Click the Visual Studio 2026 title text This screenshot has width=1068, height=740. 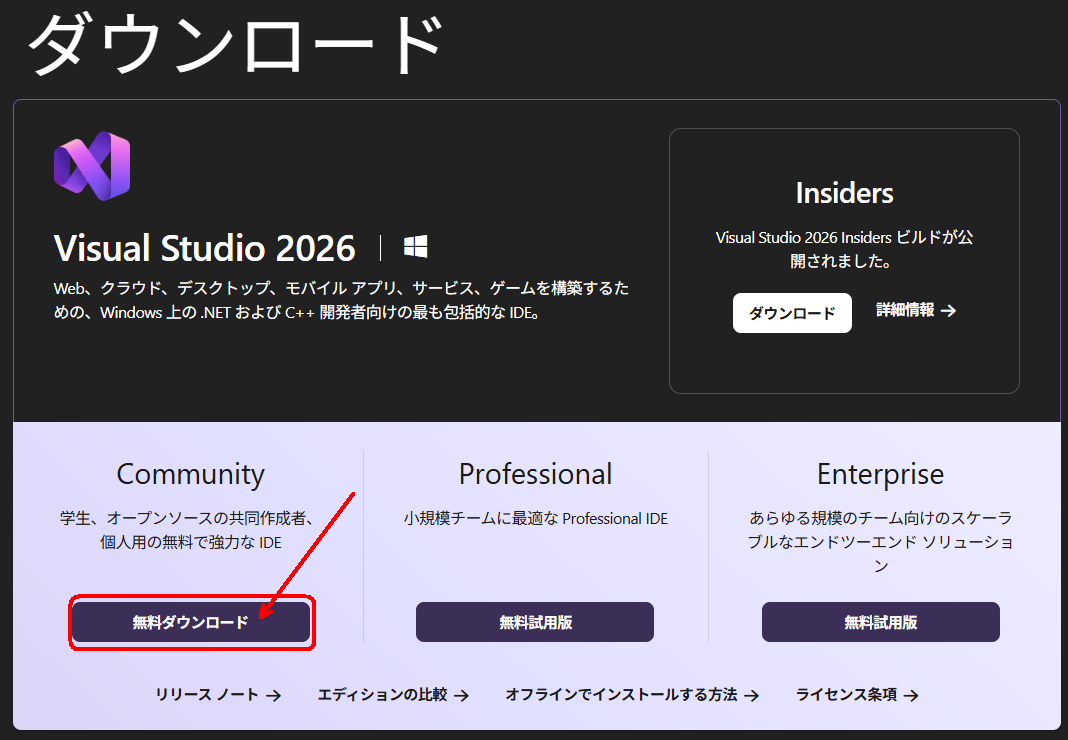point(204,247)
